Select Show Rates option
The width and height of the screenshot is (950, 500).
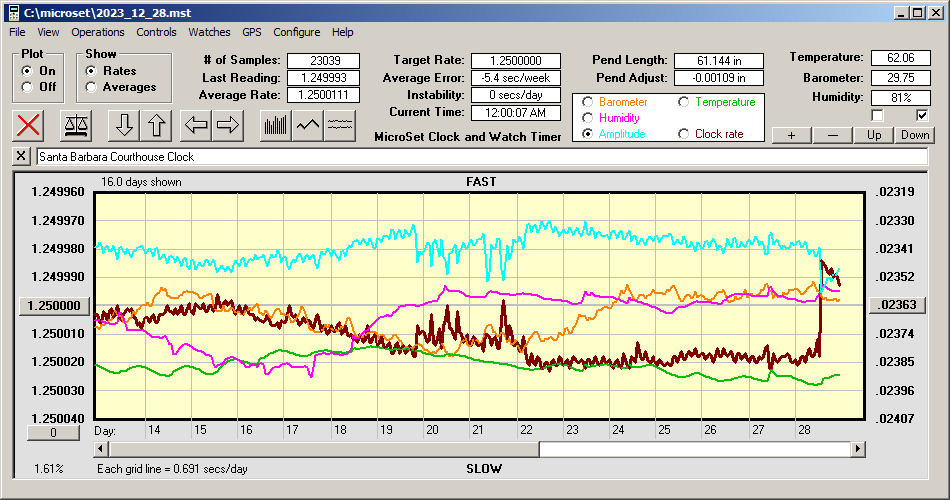click(91, 71)
